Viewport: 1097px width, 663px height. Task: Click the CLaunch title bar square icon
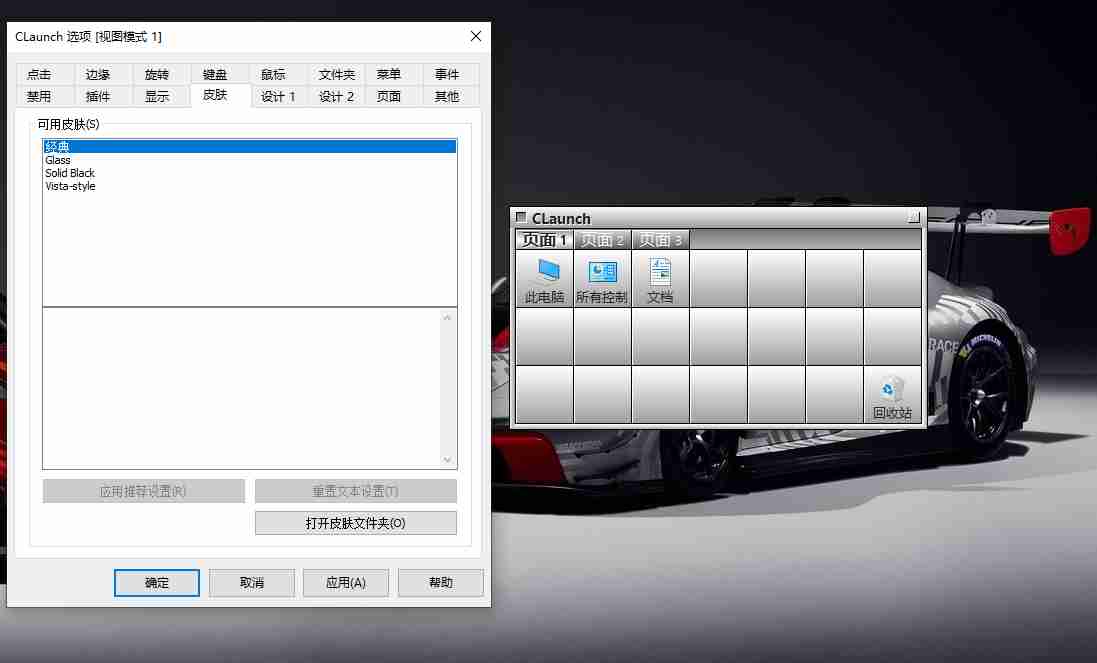[521, 218]
